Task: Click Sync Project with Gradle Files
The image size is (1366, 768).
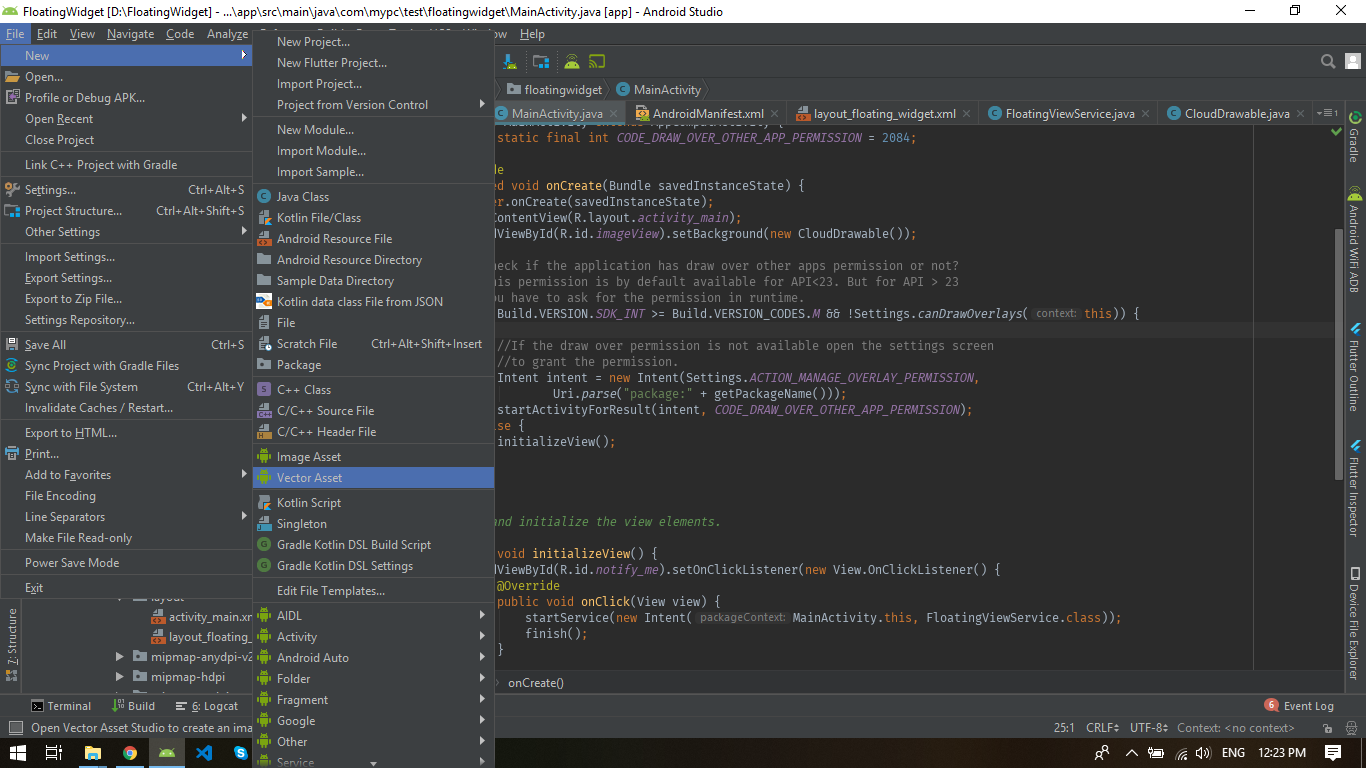Action: coord(126,366)
